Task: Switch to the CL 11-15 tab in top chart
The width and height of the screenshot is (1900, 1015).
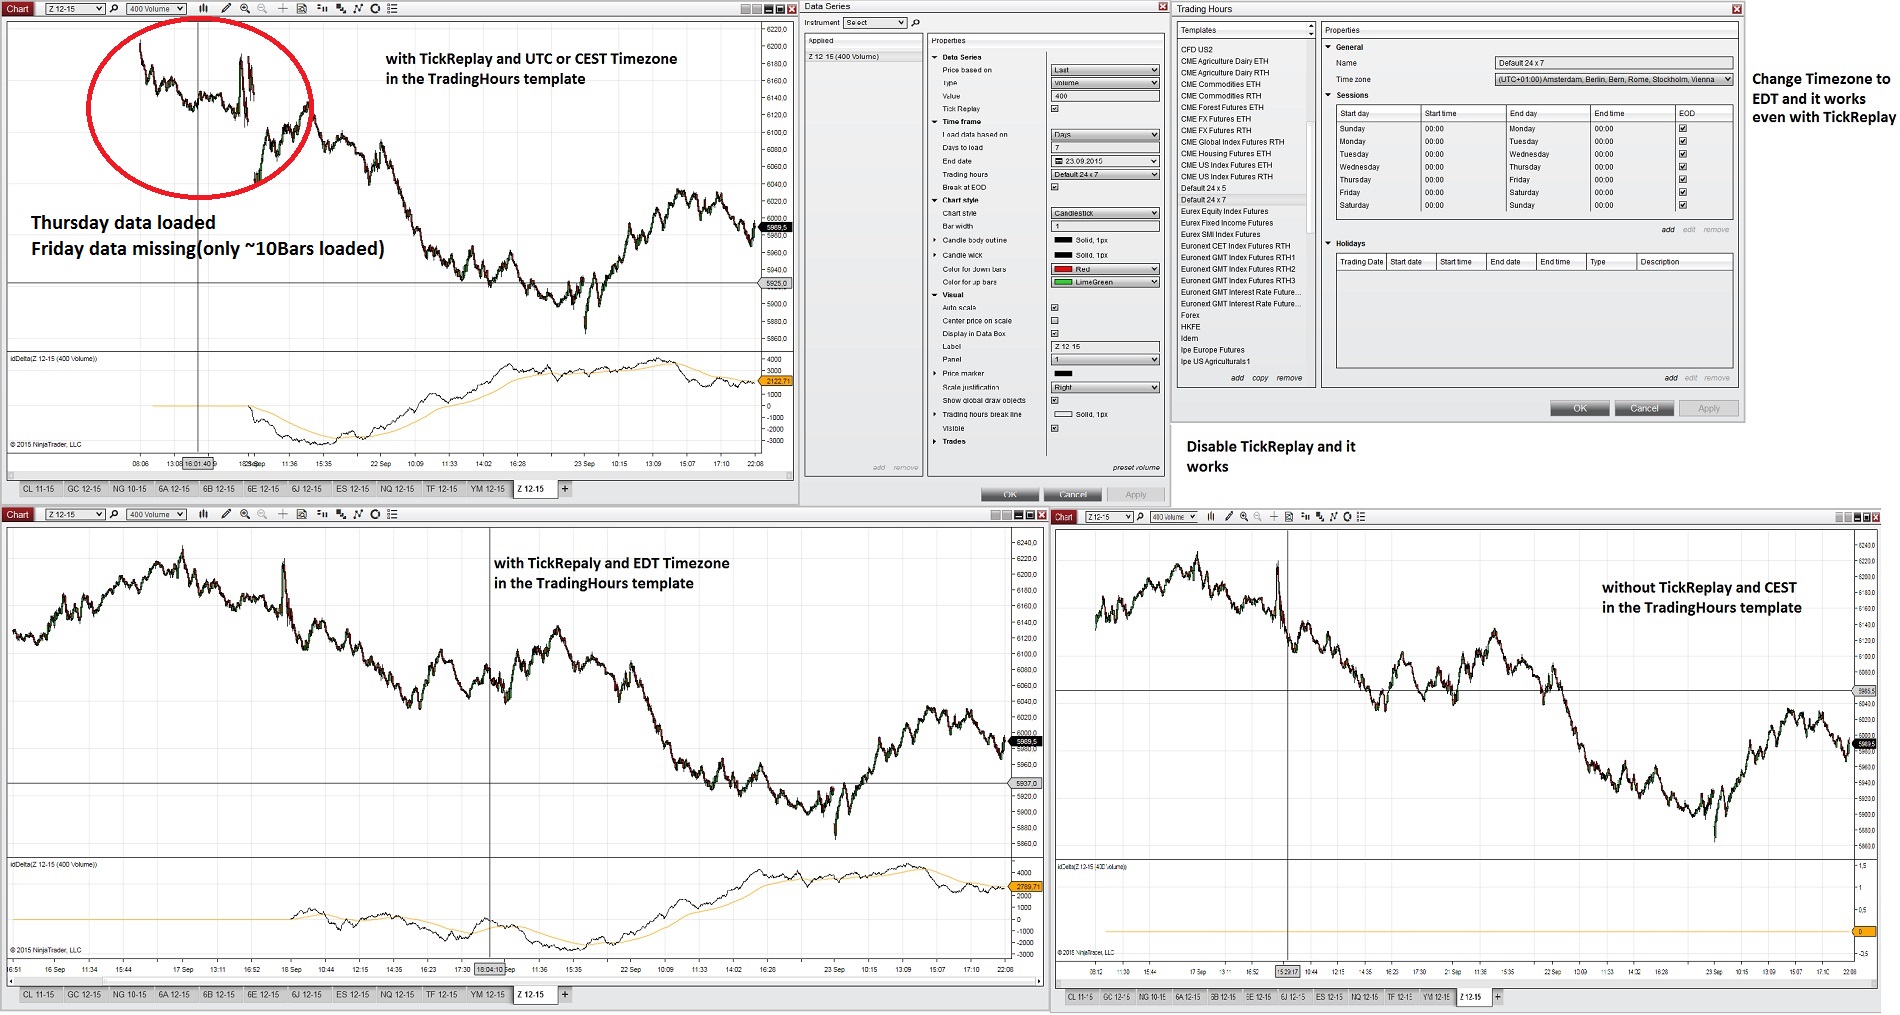Action: 39,489
